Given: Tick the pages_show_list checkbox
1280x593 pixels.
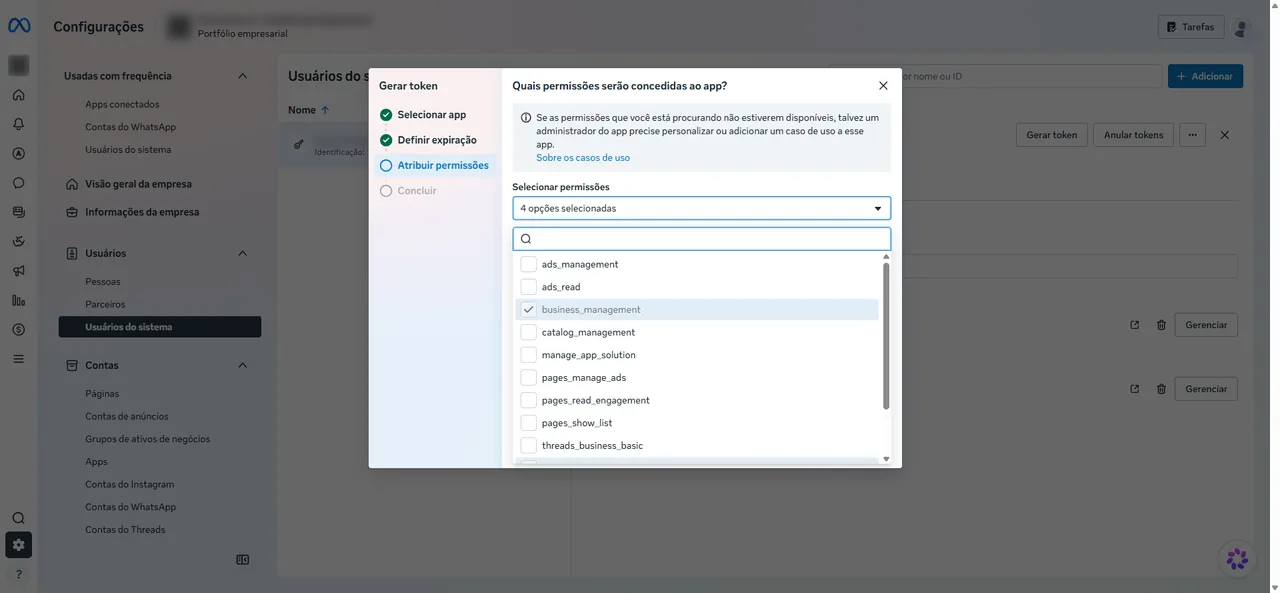Looking at the screenshot, I should [529, 423].
